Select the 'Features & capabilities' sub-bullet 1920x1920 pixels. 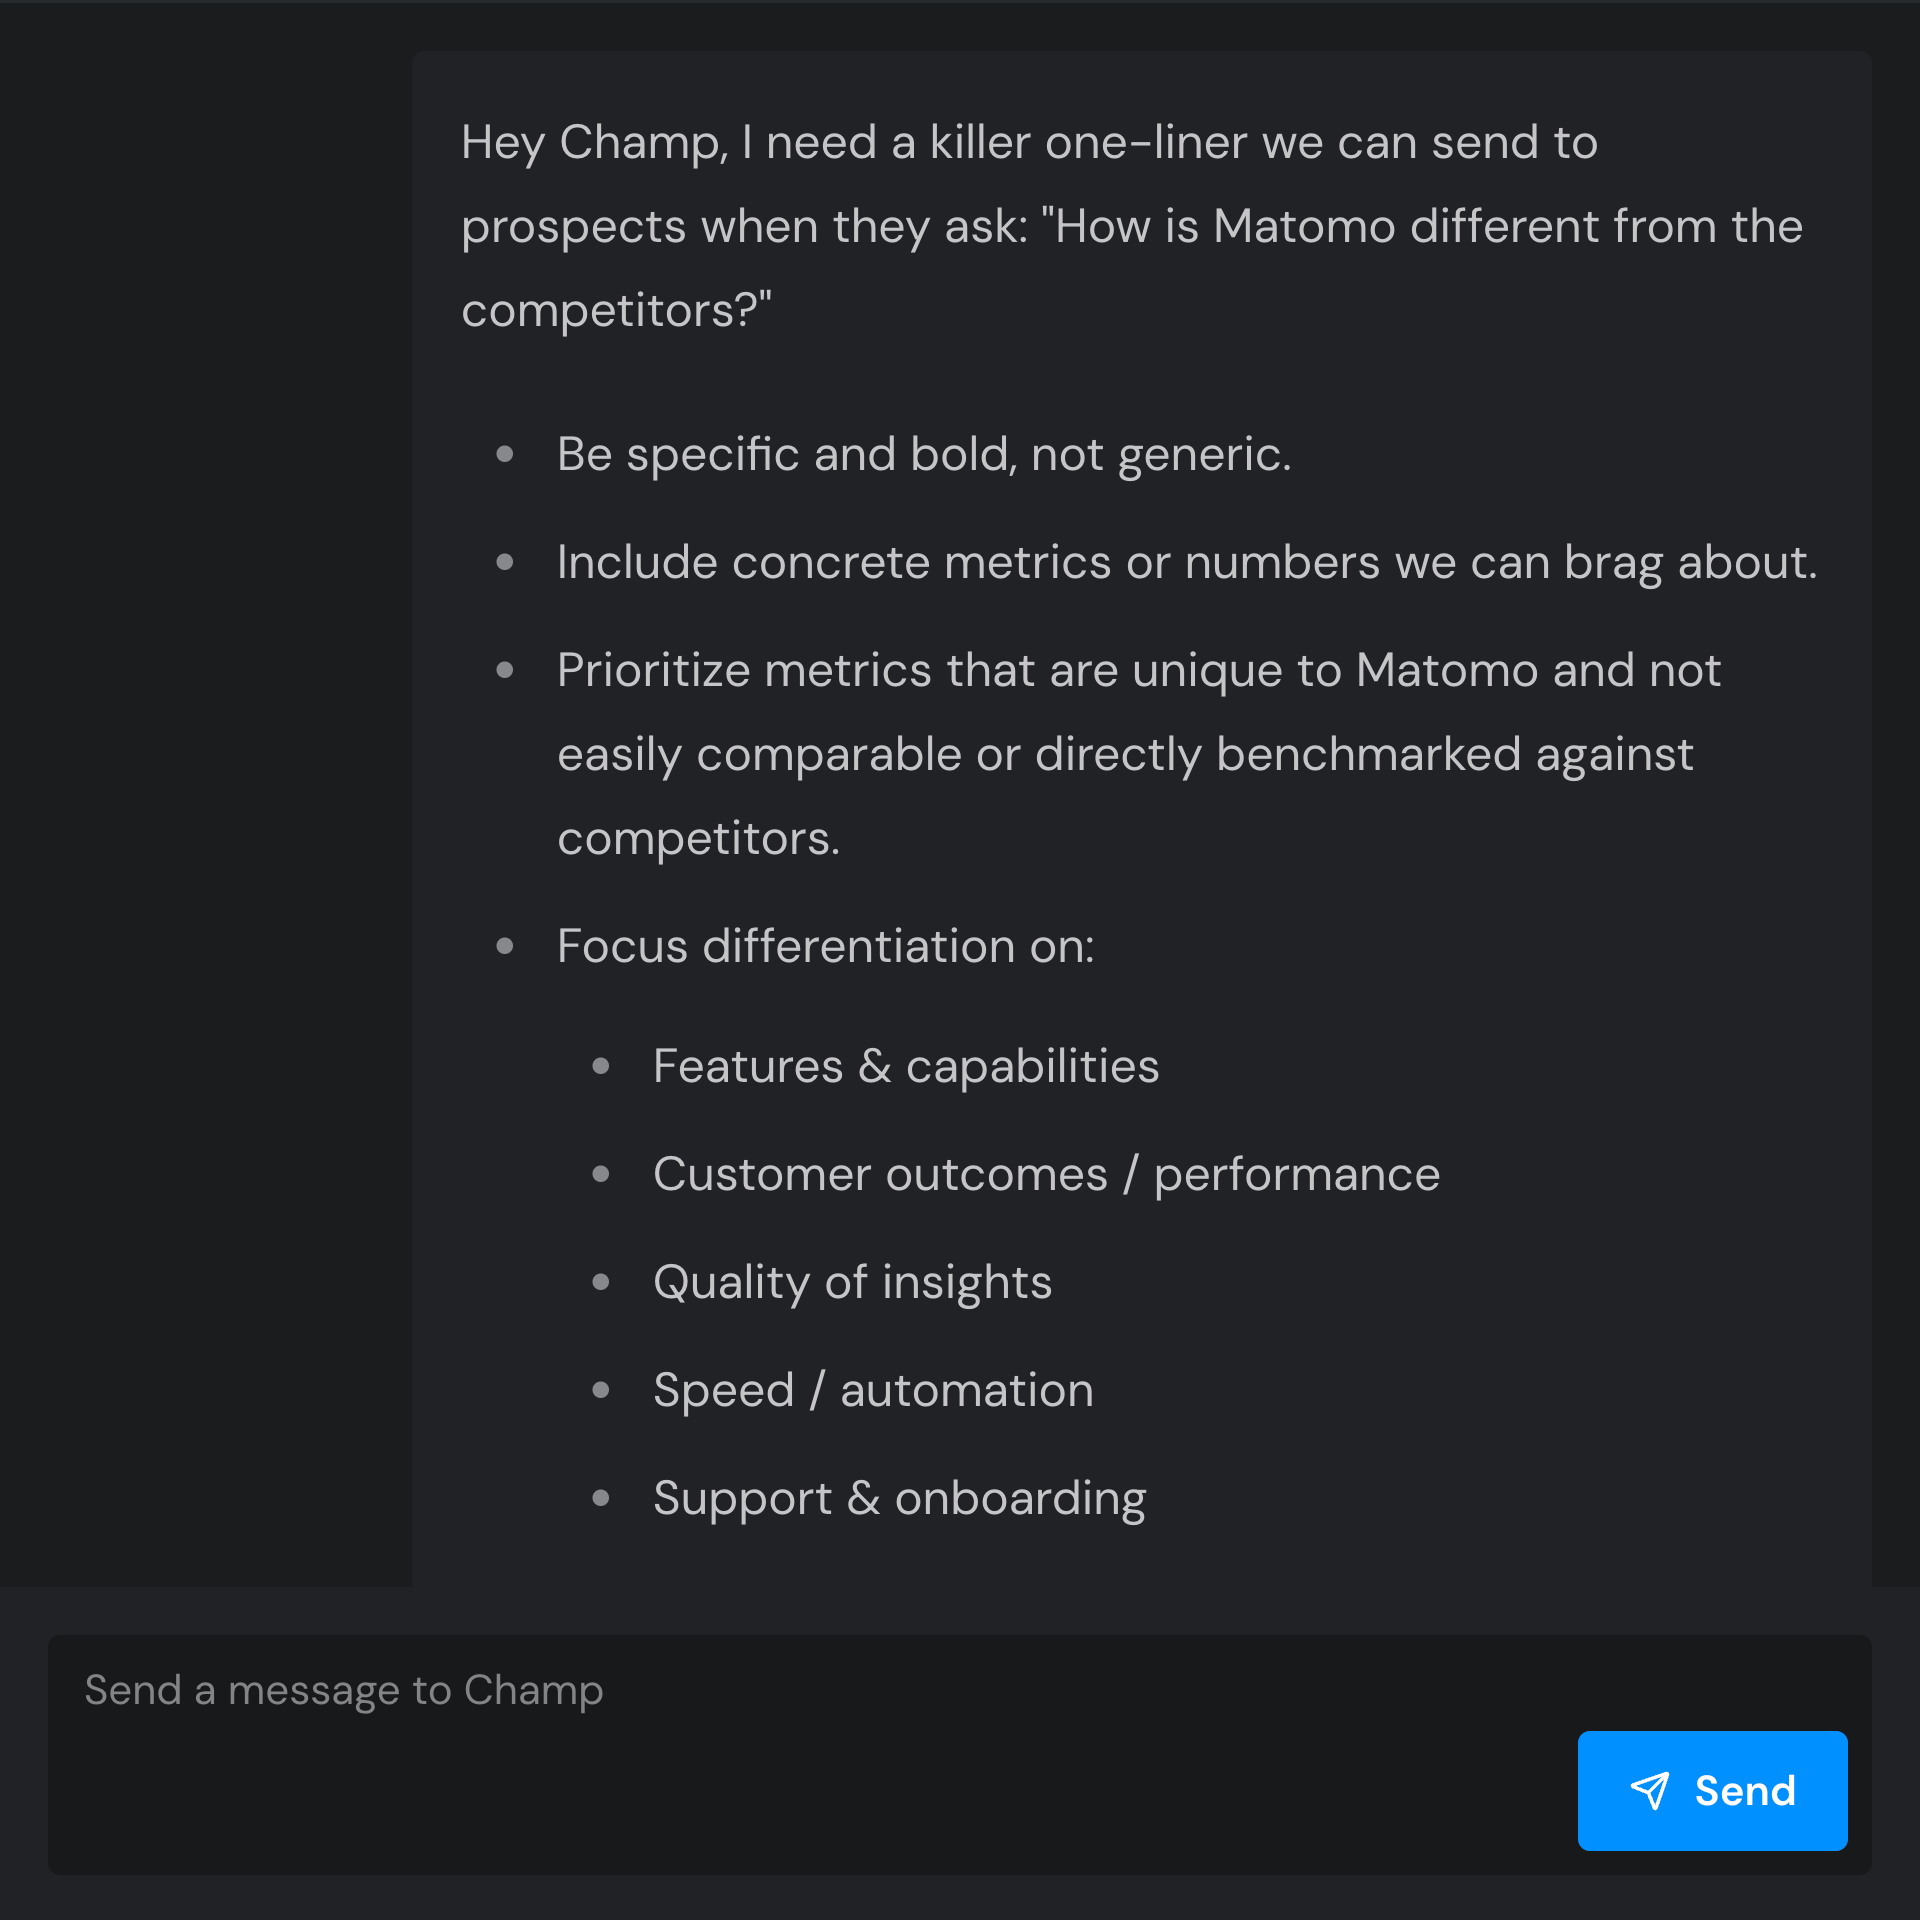[905, 1066]
